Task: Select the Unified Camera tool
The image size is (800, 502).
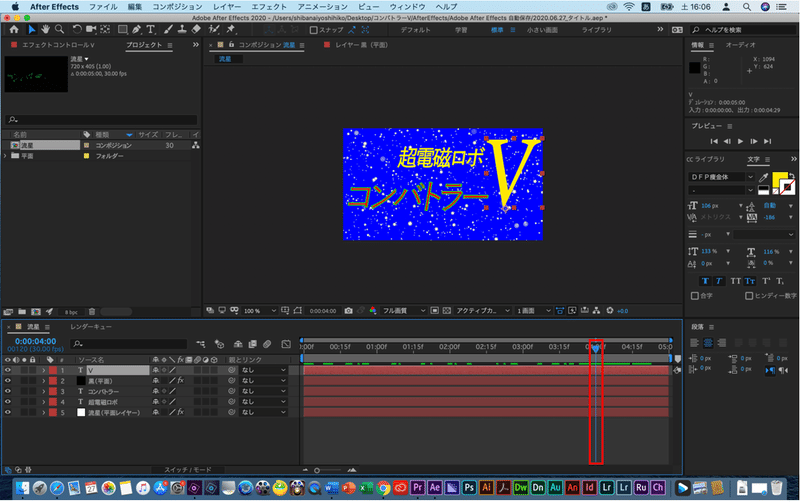Action: coord(91,30)
